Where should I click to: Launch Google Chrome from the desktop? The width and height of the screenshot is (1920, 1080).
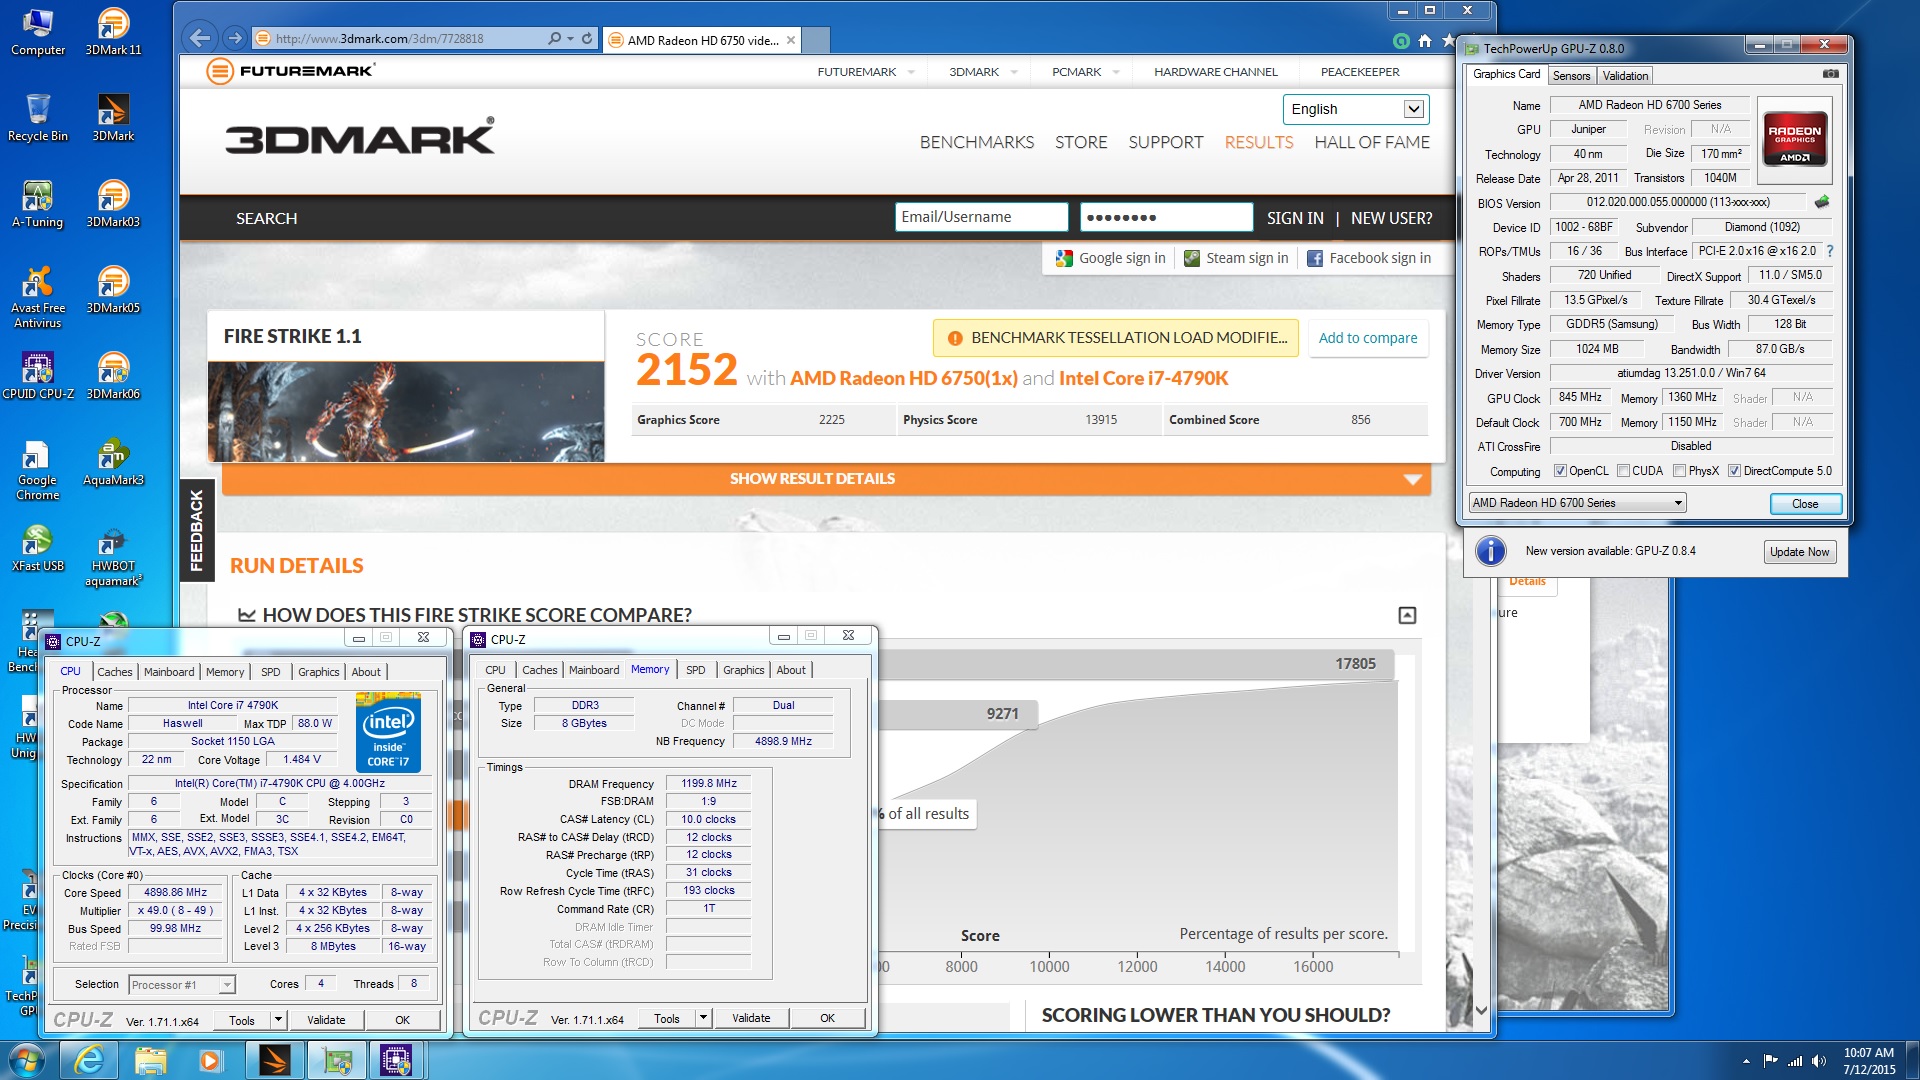[38, 469]
